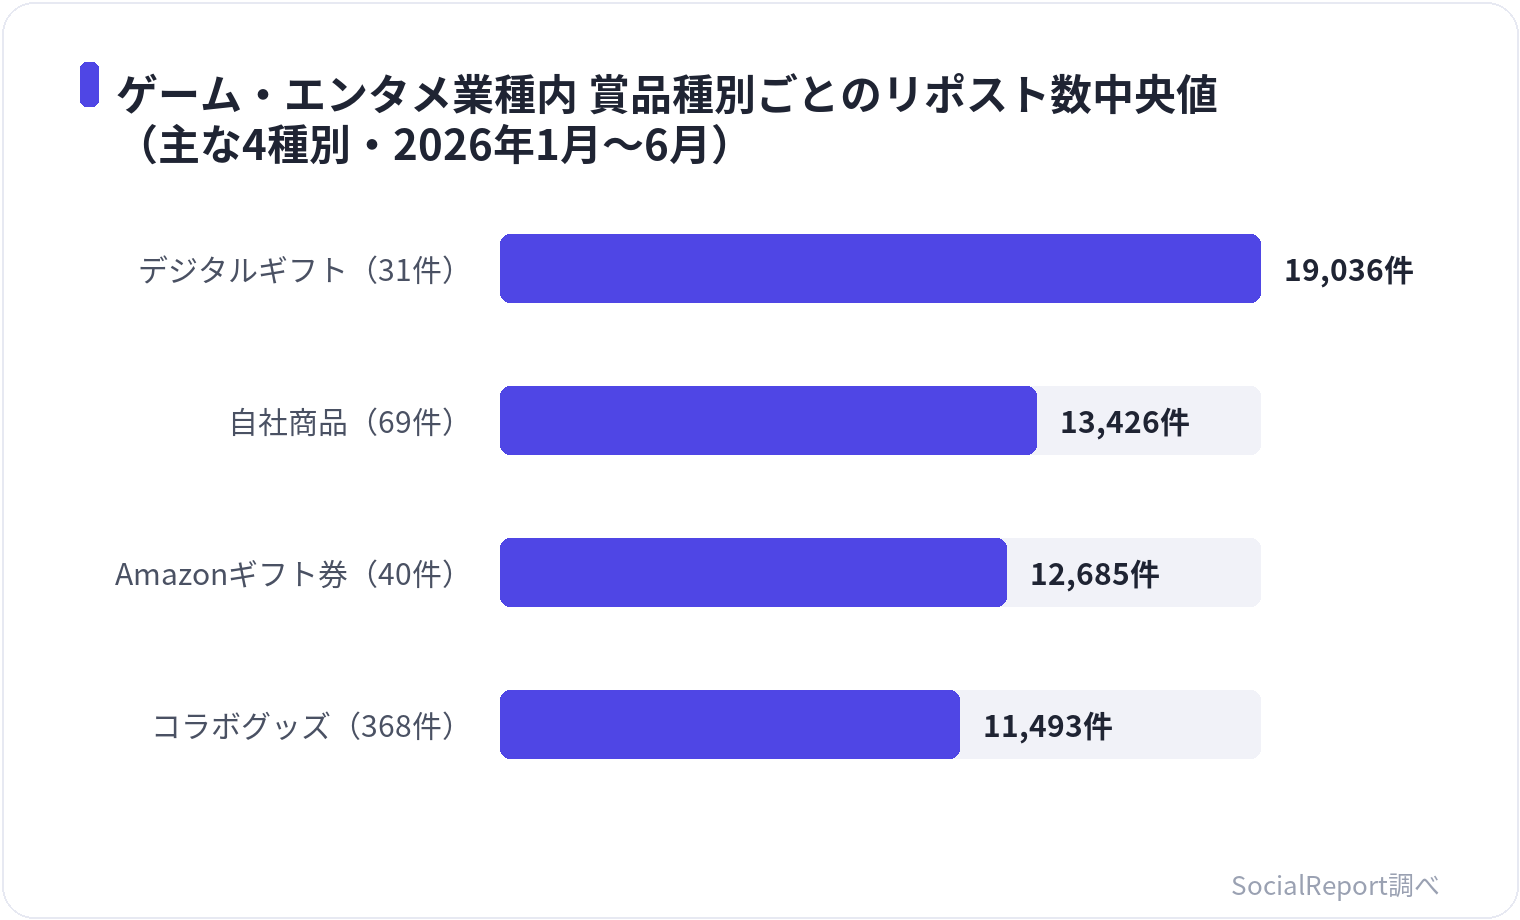
Task: Click the SocialReport調べ source credit
Action: (x=1335, y=885)
